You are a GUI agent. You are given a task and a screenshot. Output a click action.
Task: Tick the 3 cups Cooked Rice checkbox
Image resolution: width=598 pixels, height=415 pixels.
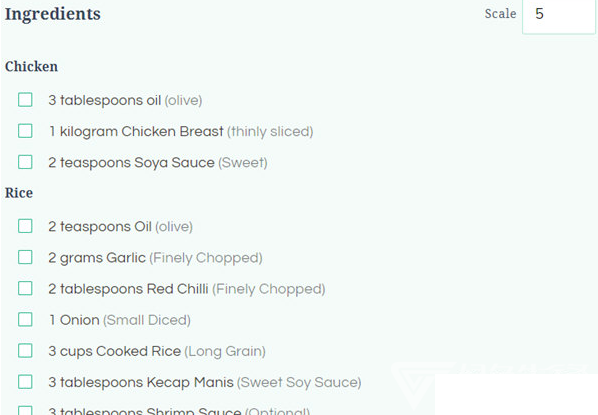click(25, 351)
